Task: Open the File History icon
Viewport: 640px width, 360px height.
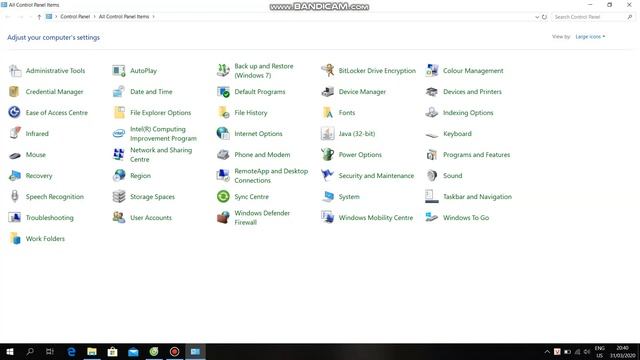Action: coord(223,112)
